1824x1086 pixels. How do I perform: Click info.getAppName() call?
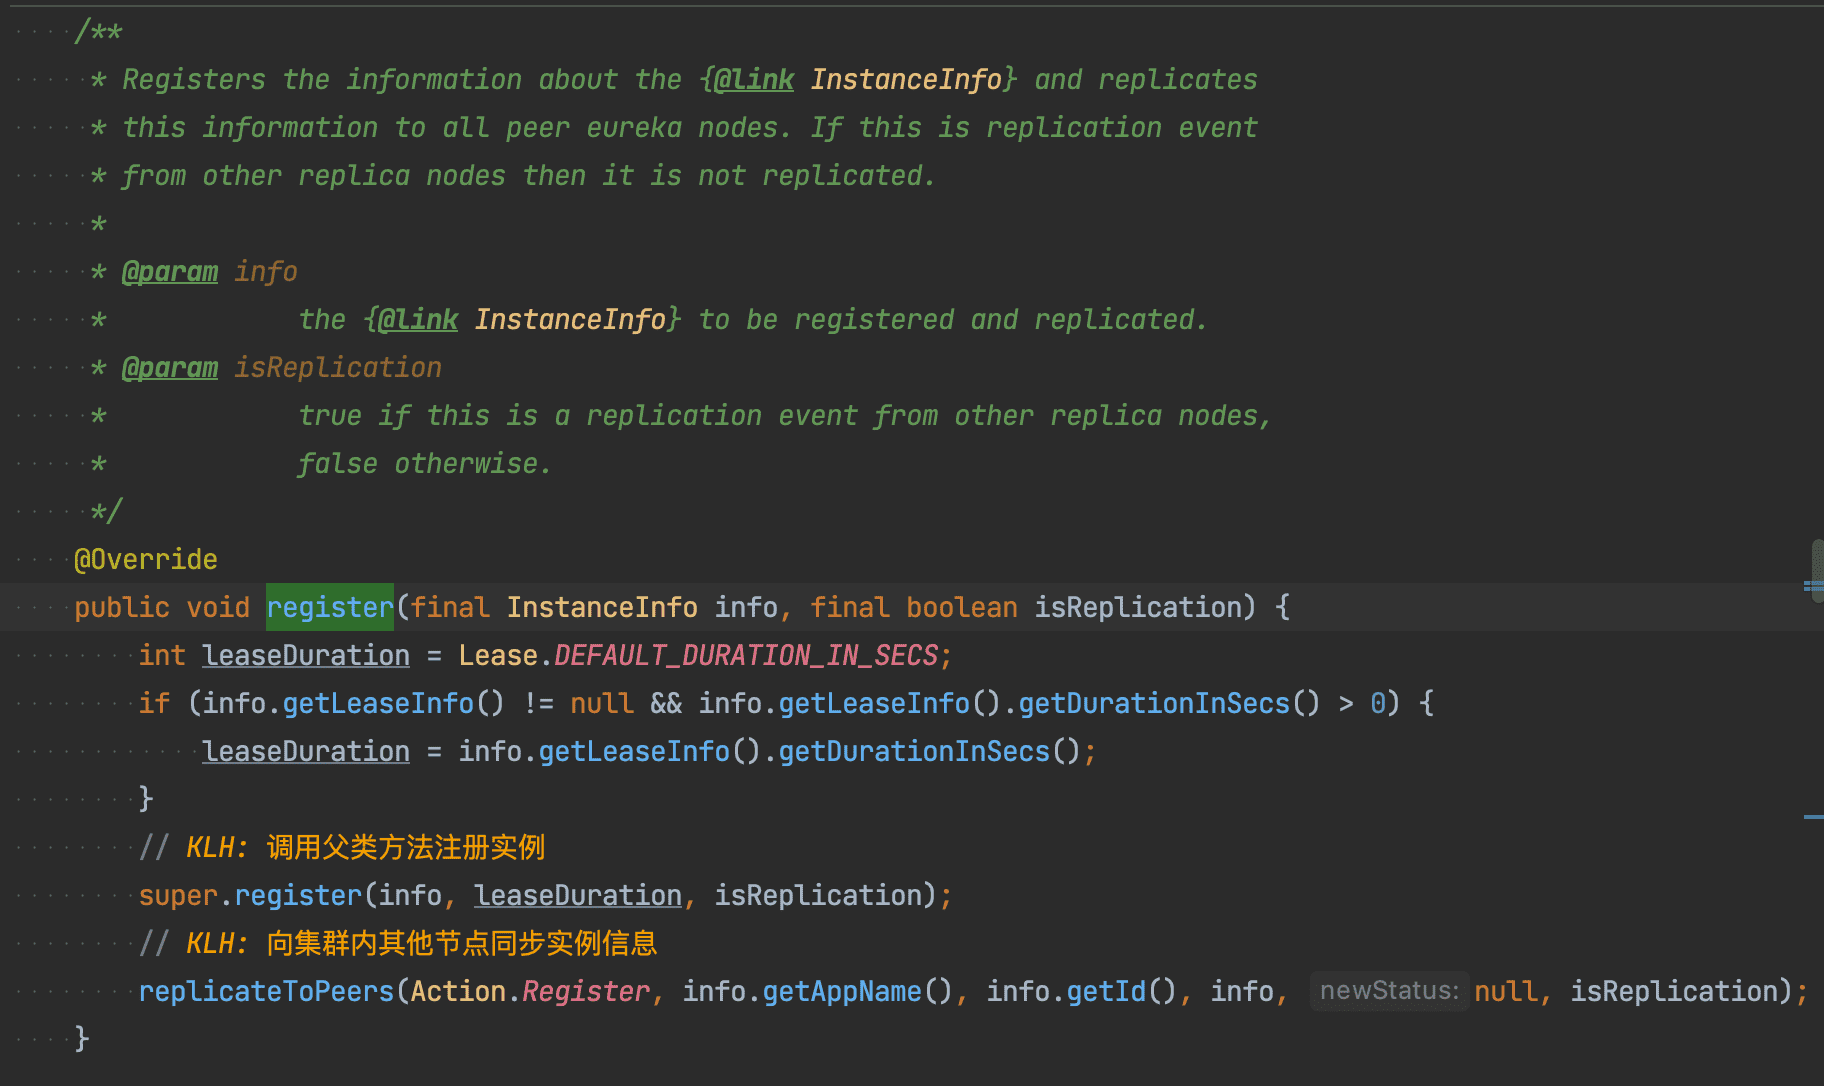[818, 991]
